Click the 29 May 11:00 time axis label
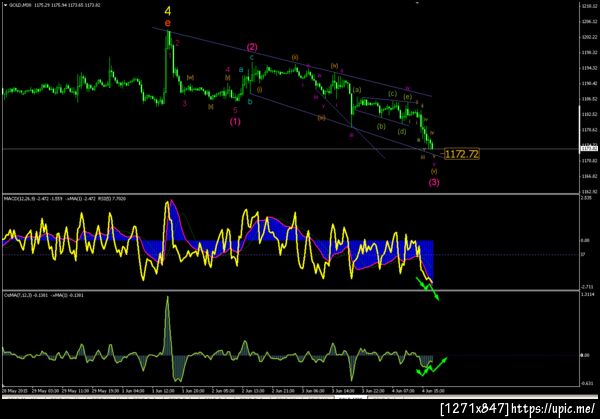 74,391
